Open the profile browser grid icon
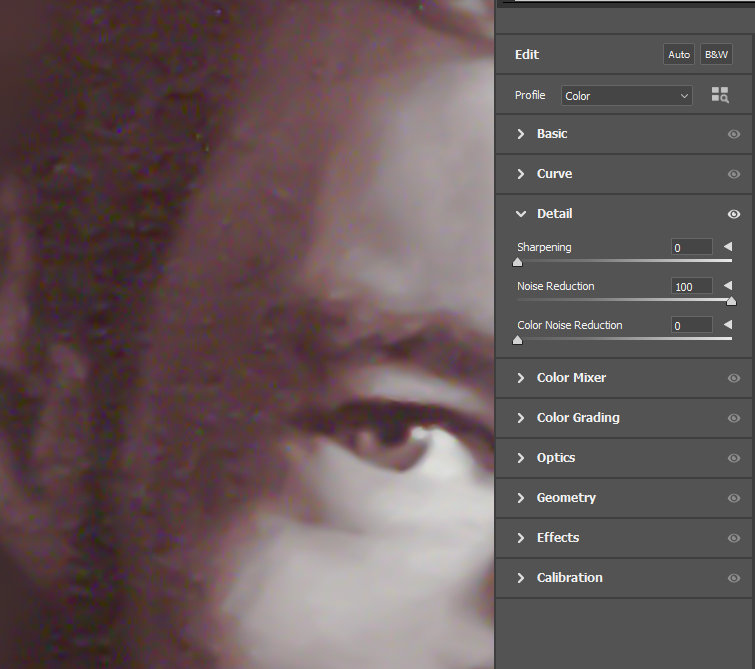The width and height of the screenshot is (755, 669). coord(720,95)
